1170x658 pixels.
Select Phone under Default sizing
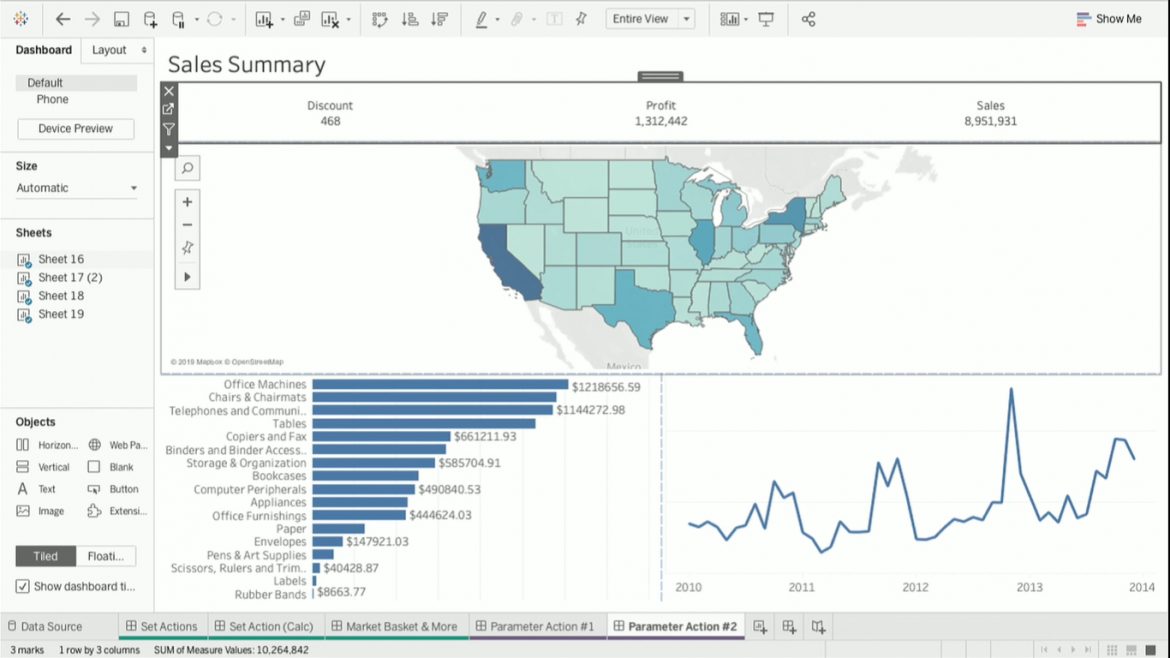pos(52,99)
